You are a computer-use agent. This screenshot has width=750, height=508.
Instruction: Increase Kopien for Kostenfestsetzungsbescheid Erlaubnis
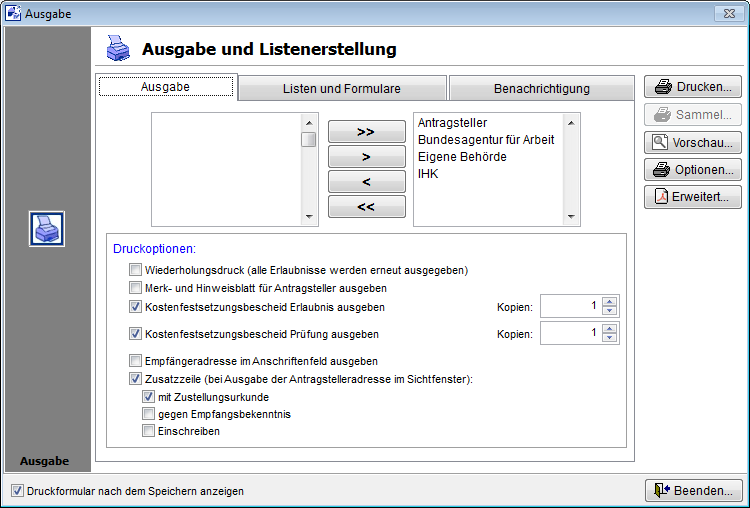pos(610,302)
